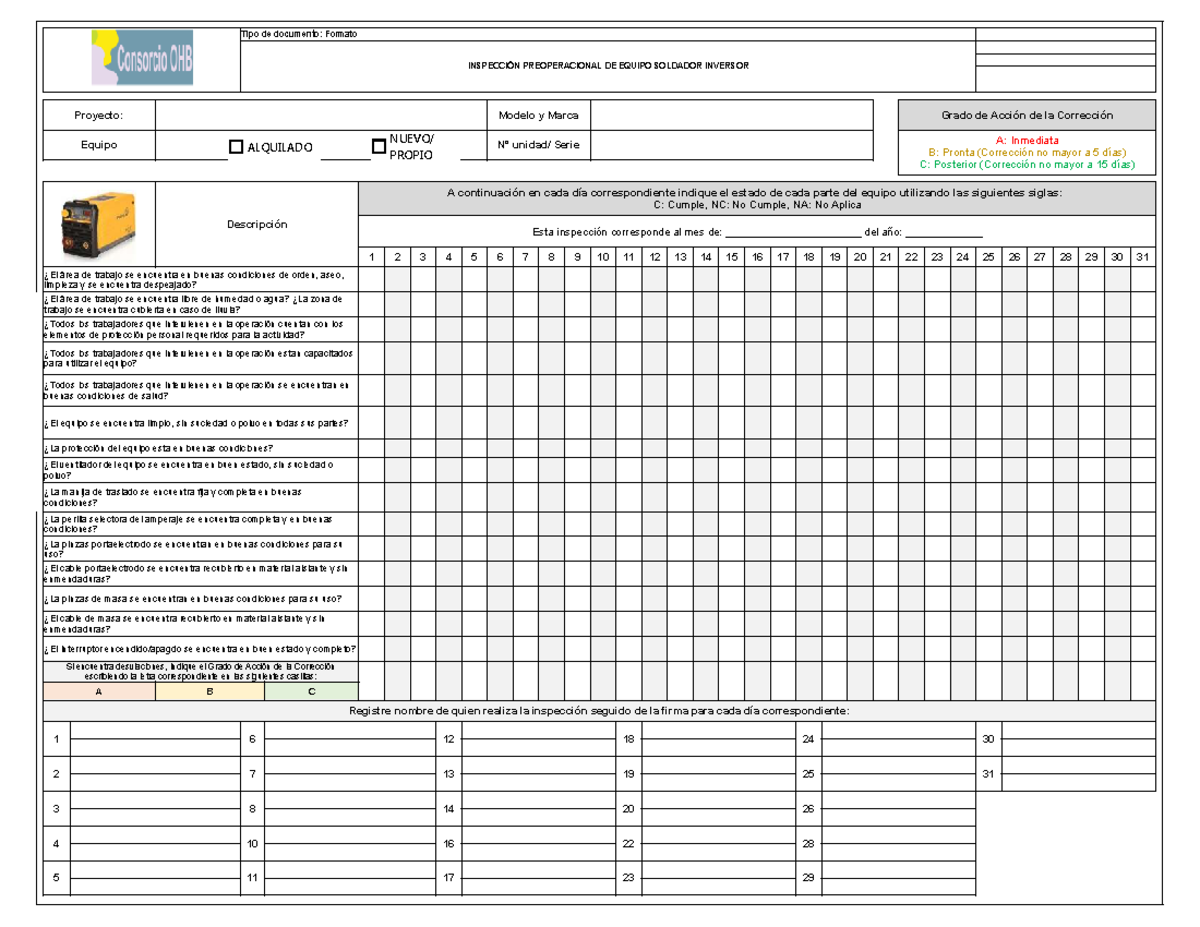Click the signature line numbered 5
This screenshot has height=927, width=1200.
tap(154, 878)
